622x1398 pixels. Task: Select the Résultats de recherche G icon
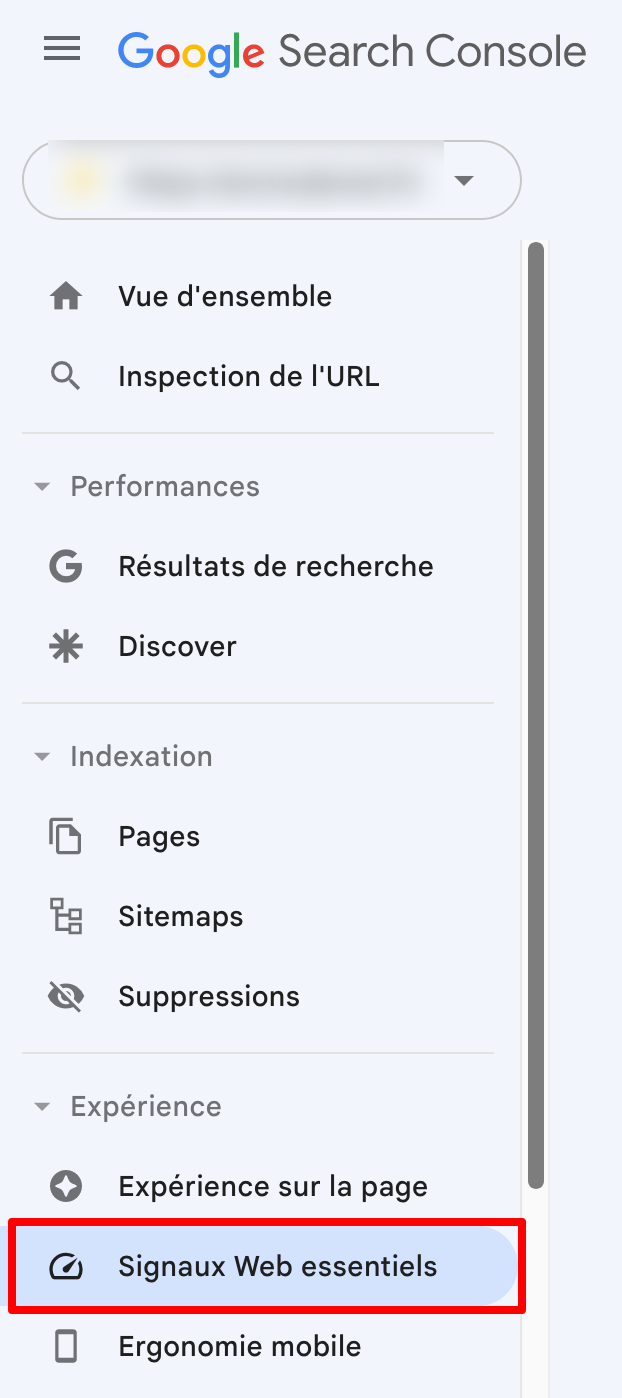(64, 566)
